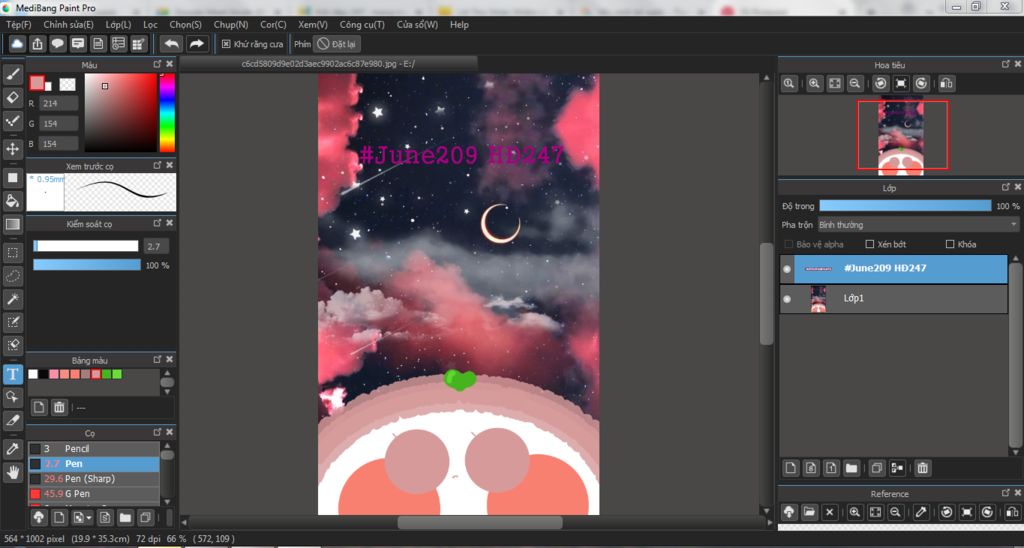
Task: Flip the Navigator view horizontally
Action: [946, 84]
